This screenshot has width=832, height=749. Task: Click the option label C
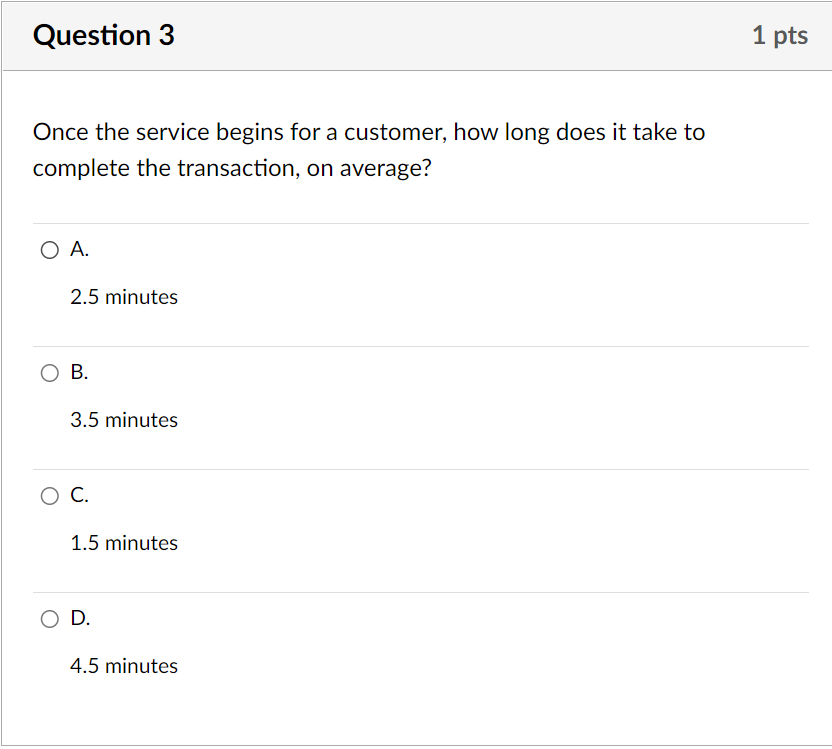78,494
